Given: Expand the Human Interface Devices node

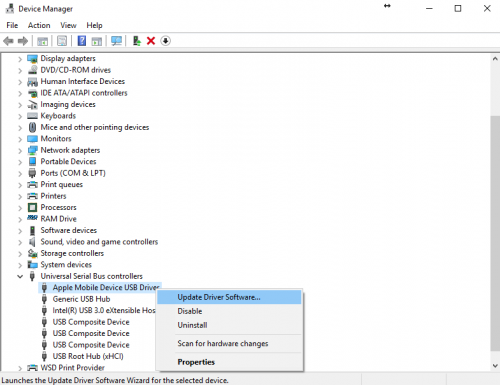Looking at the screenshot, I should click(x=20, y=82).
